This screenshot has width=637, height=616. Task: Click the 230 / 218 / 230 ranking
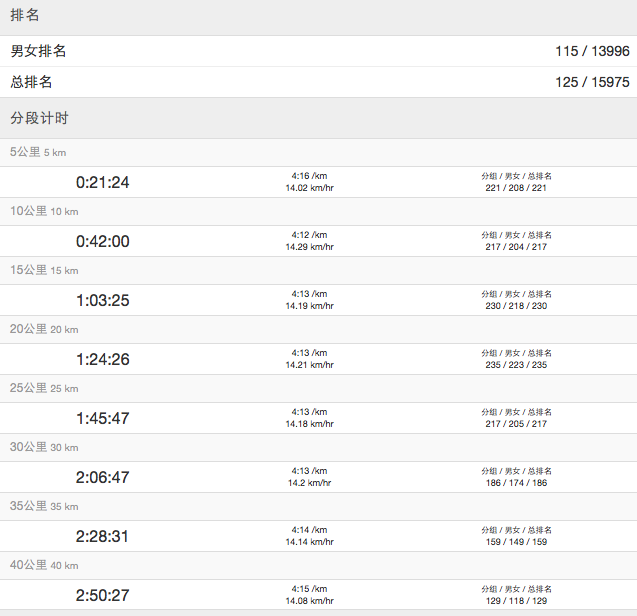516,306
